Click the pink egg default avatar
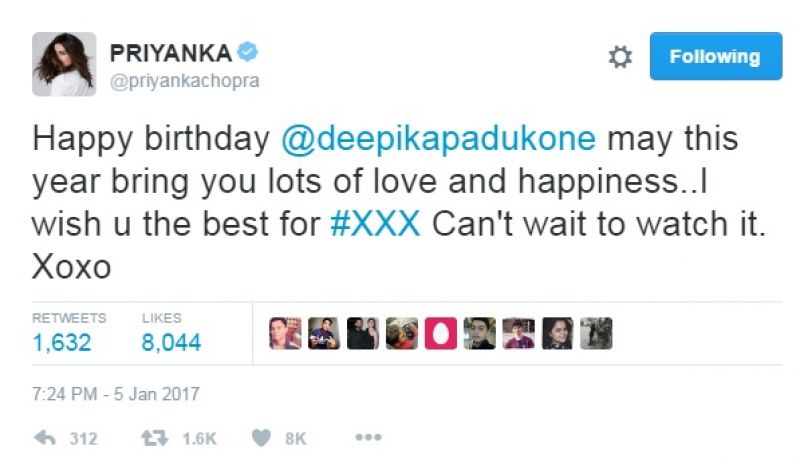 (x=441, y=333)
